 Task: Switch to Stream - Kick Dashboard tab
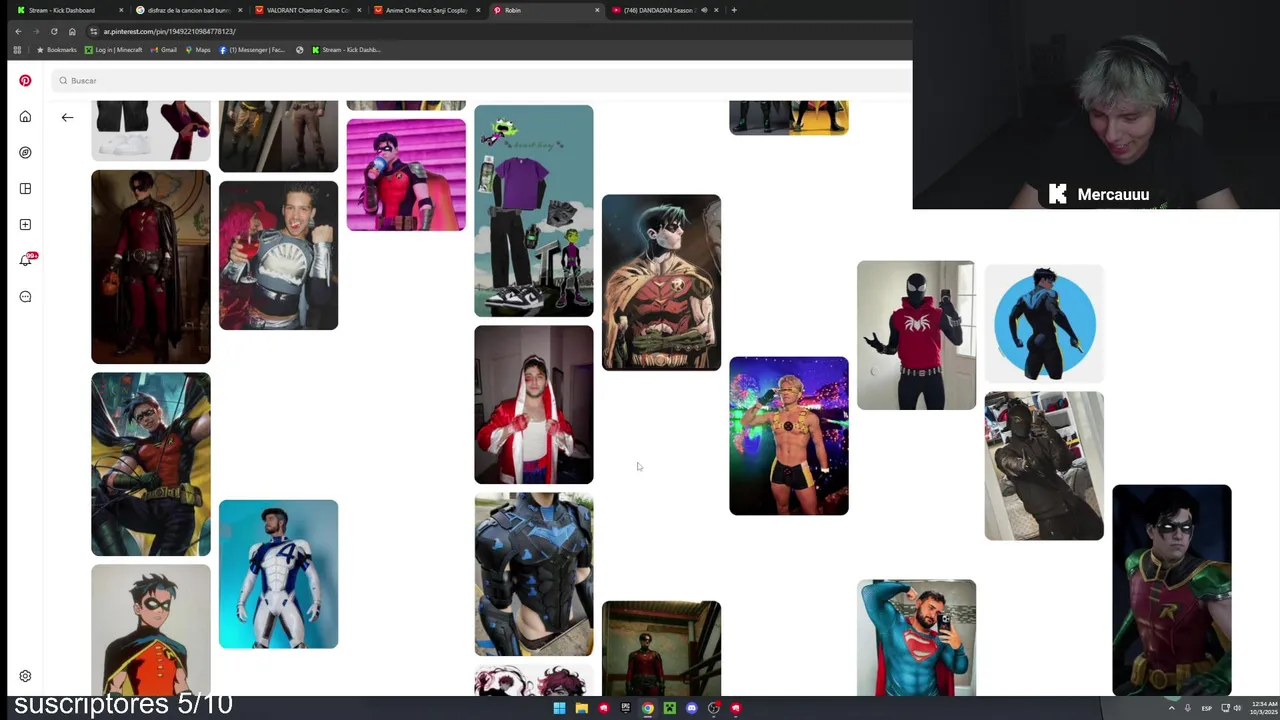tap(68, 10)
